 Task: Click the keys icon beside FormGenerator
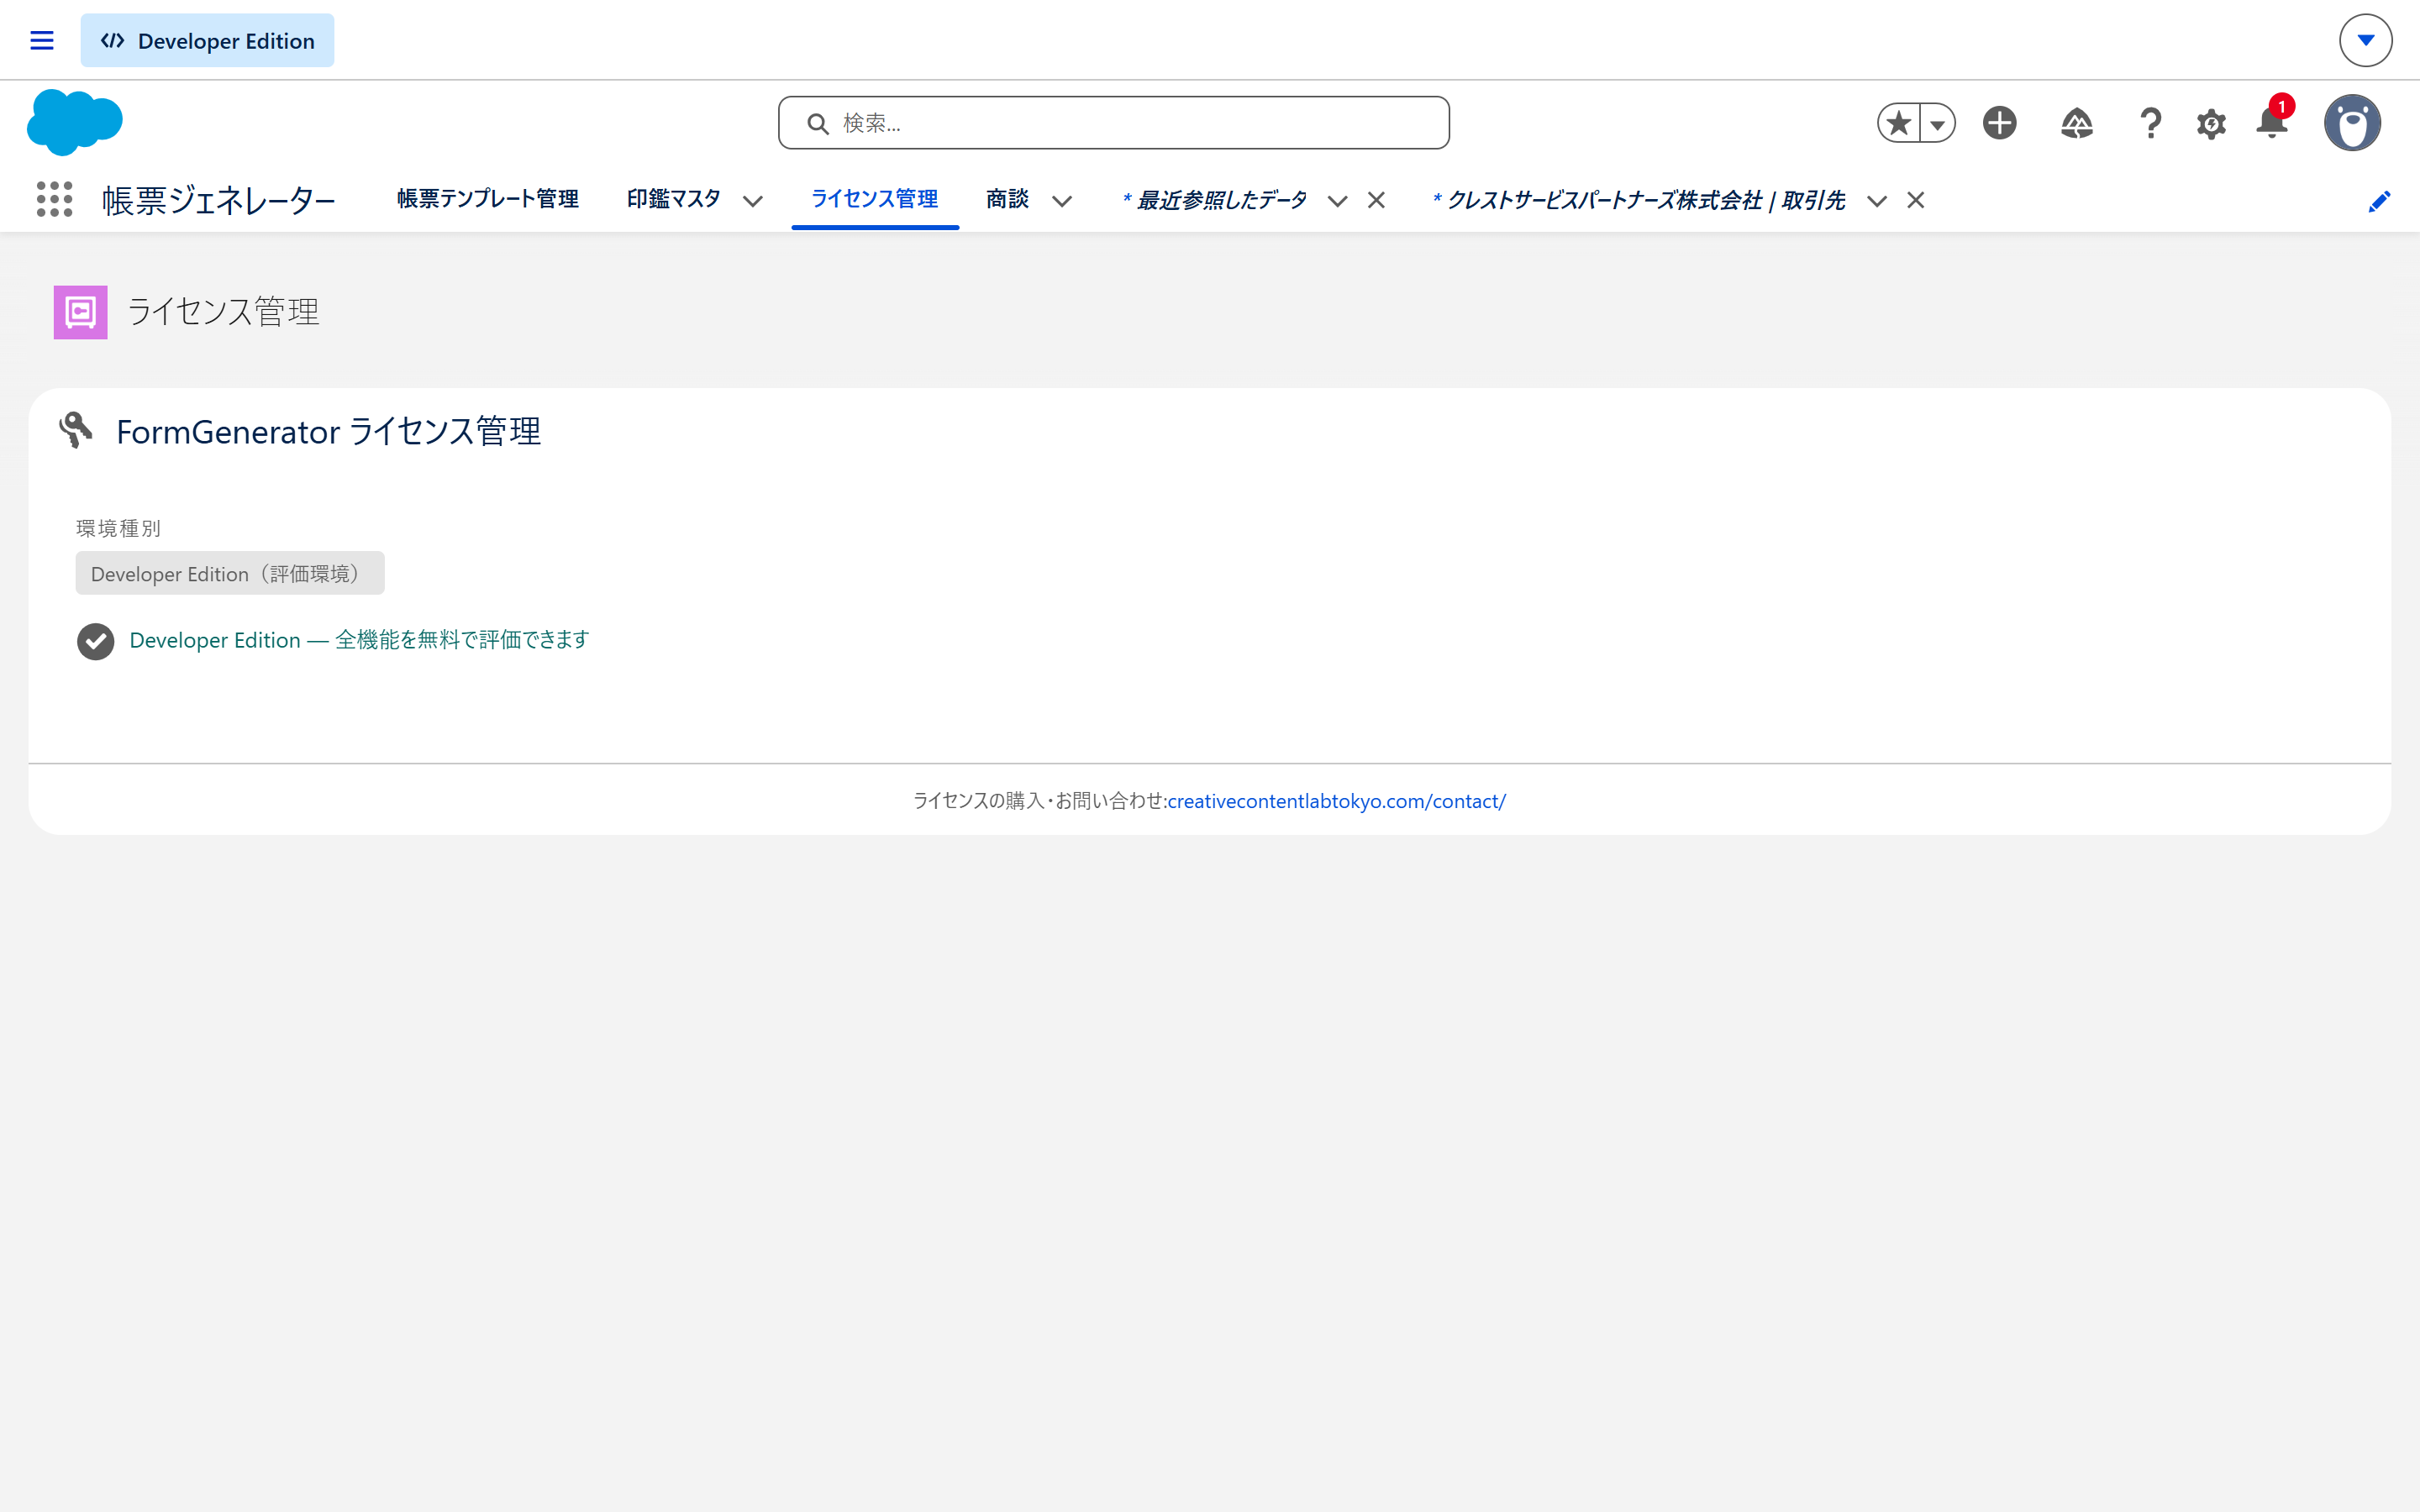pyautogui.click(x=76, y=430)
